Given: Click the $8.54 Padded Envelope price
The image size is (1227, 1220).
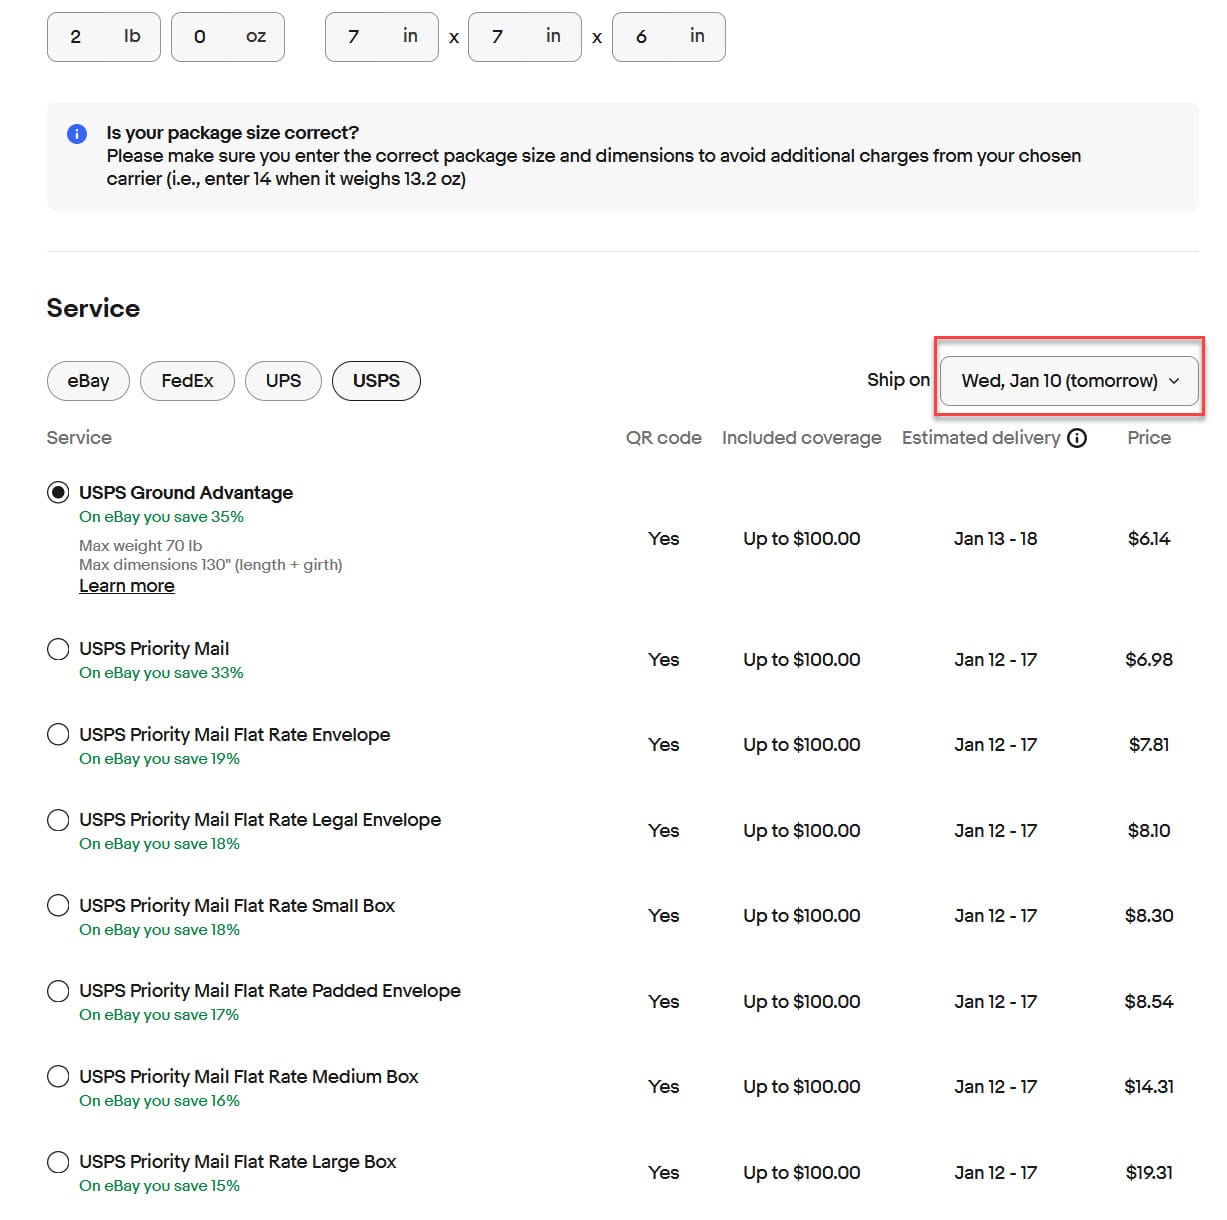Looking at the screenshot, I should pos(1149,1002).
